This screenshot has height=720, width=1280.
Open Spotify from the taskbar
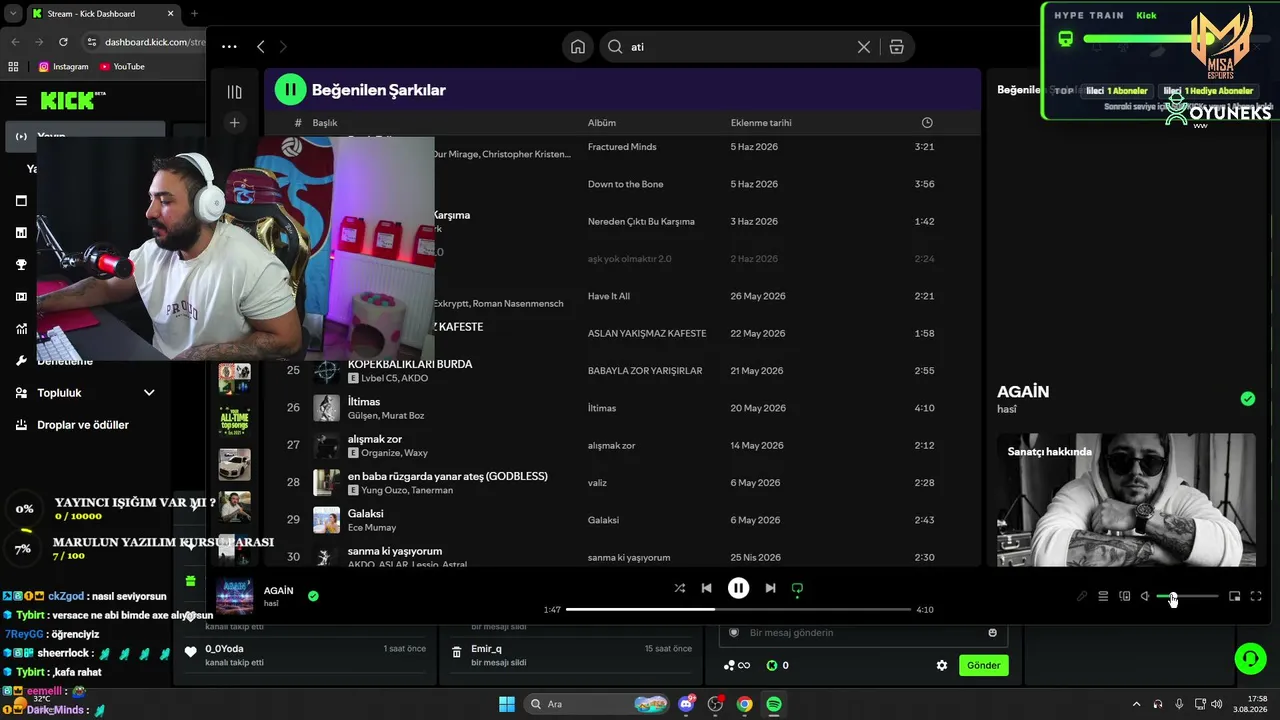(x=774, y=704)
